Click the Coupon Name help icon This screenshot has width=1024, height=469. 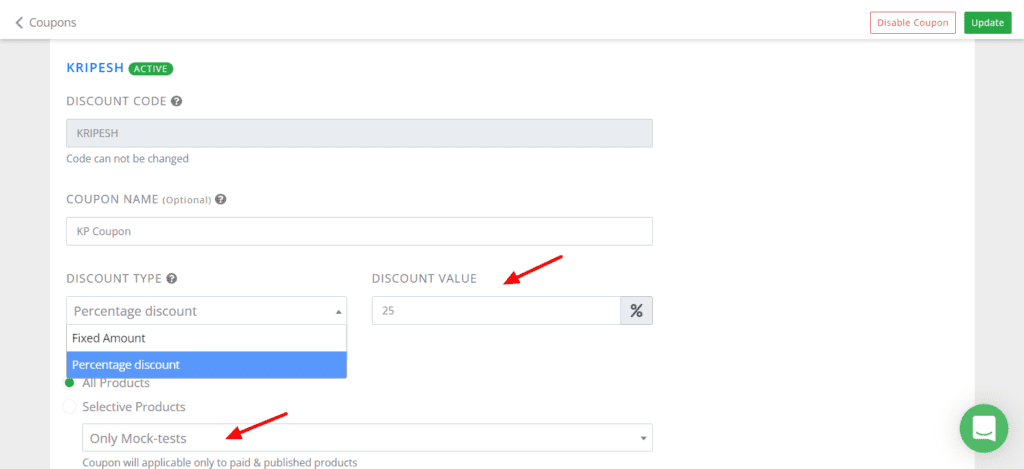point(220,199)
